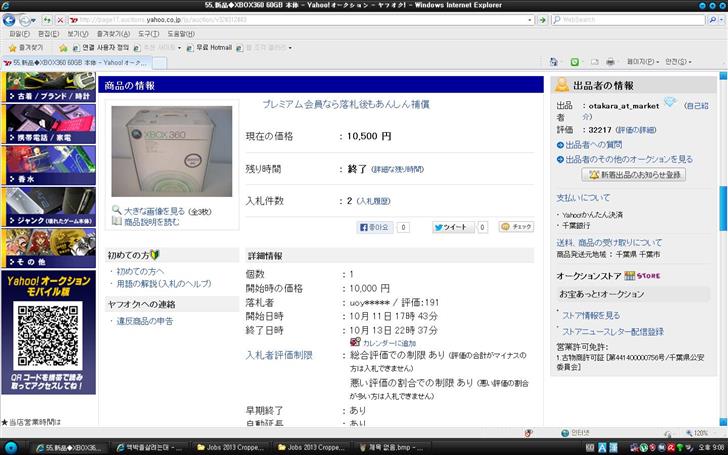This screenshot has width=728, height=455.
Task: Open the address bar dropdown arrow
Action: (x=530, y=20)
